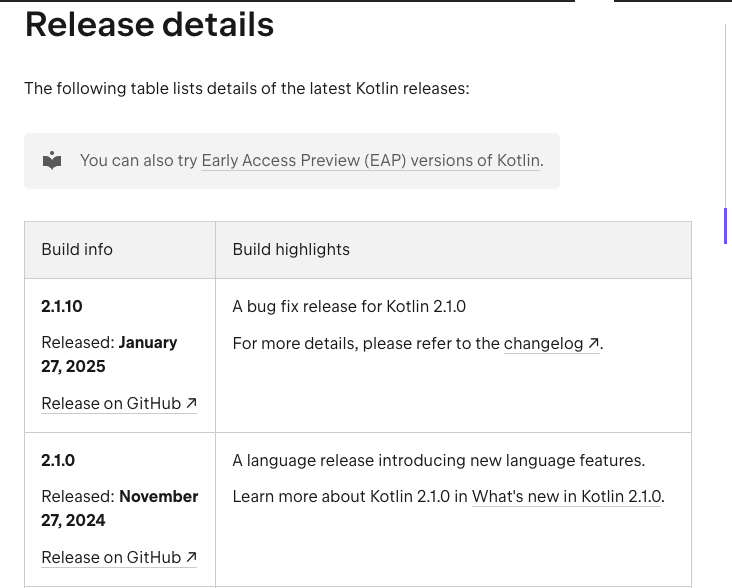Viewport: 732px width, 588px height.
Task: Click the external arrow icon beside changelog
Action: click(x=593, y=343)
